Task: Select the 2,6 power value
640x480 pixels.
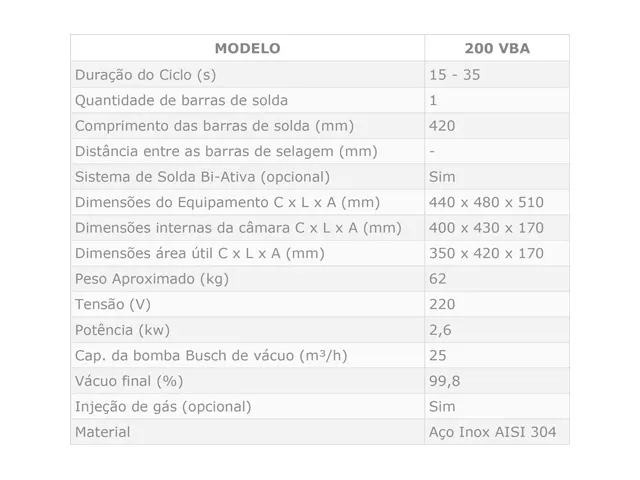Action: point(440,330)
